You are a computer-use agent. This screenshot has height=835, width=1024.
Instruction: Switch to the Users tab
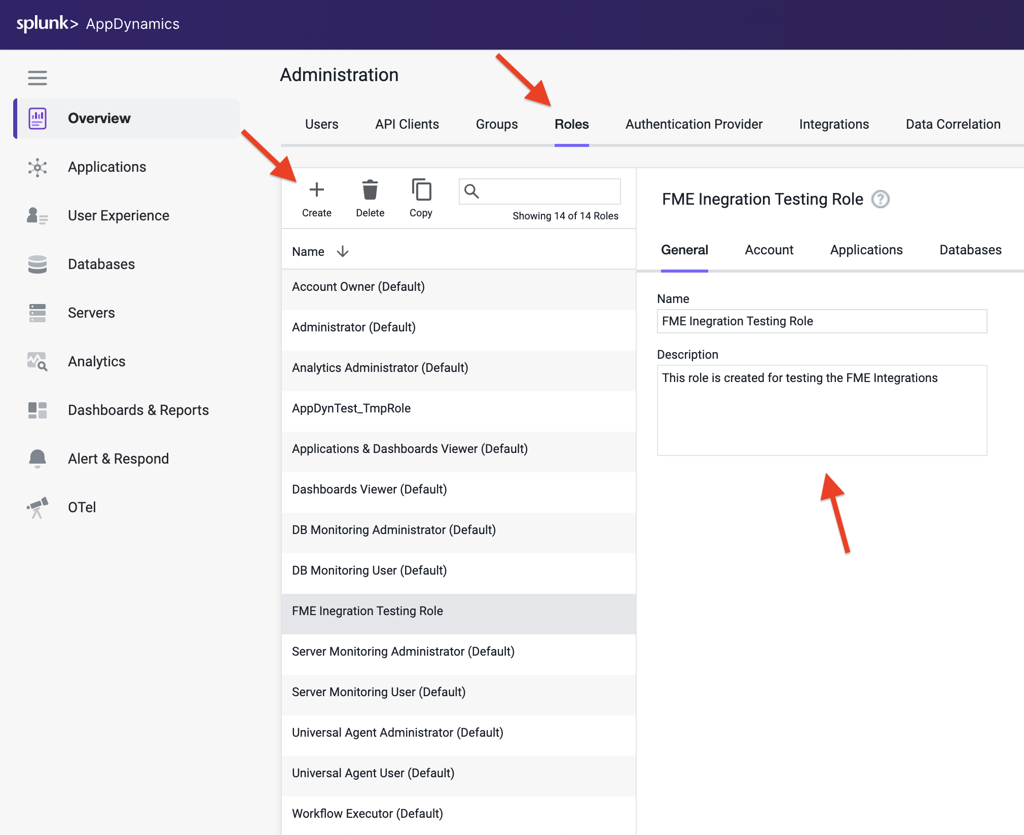tap(321, 125)
